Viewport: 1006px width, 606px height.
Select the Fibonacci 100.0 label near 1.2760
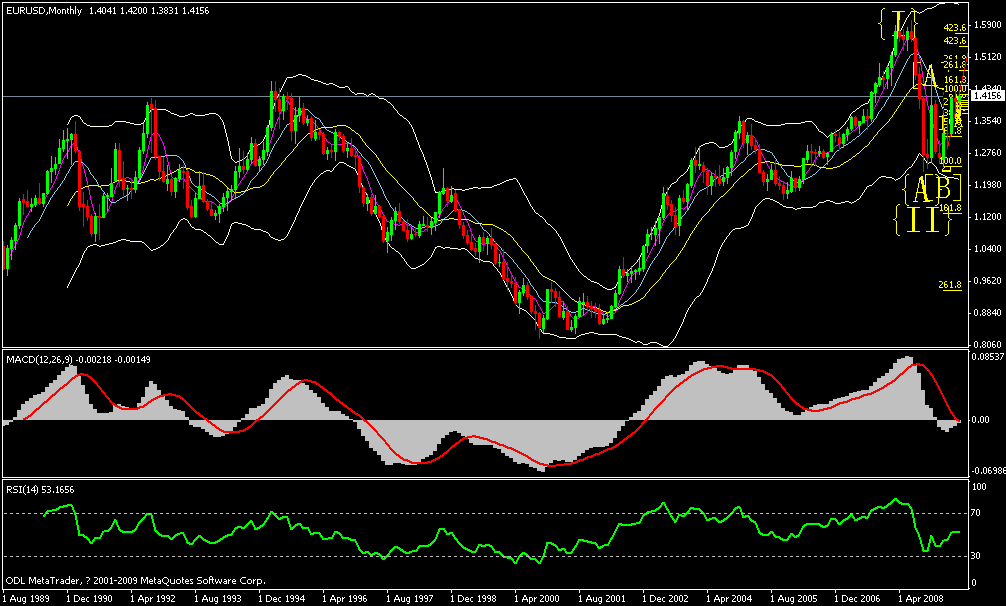coord(950,161)
